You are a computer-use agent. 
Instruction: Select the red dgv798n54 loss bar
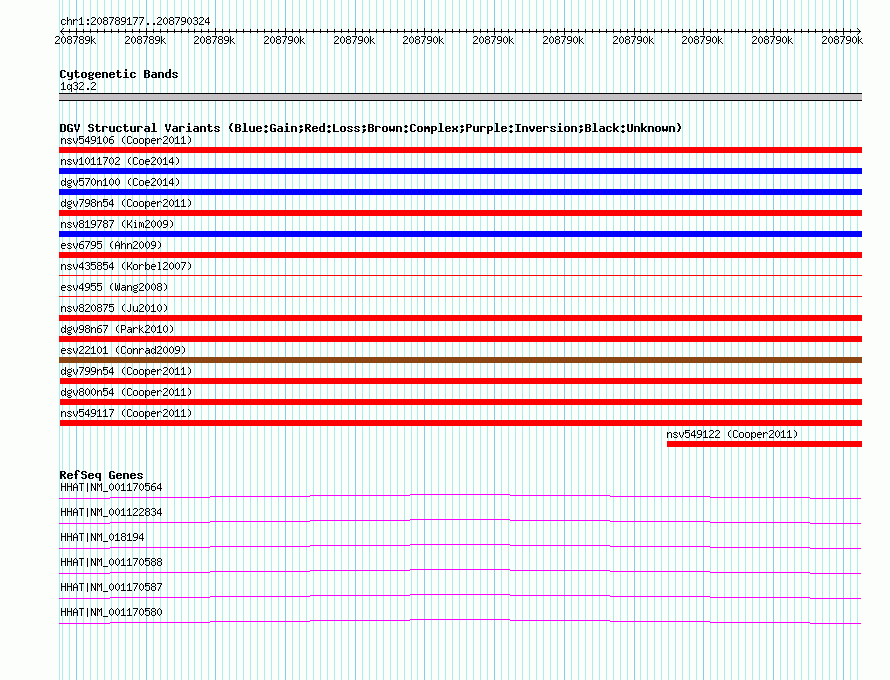(x=460, y=213)
